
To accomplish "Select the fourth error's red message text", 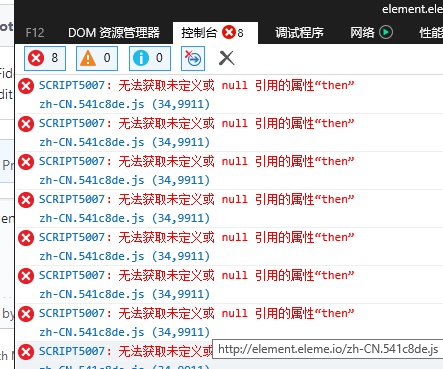I will [236, 199].
